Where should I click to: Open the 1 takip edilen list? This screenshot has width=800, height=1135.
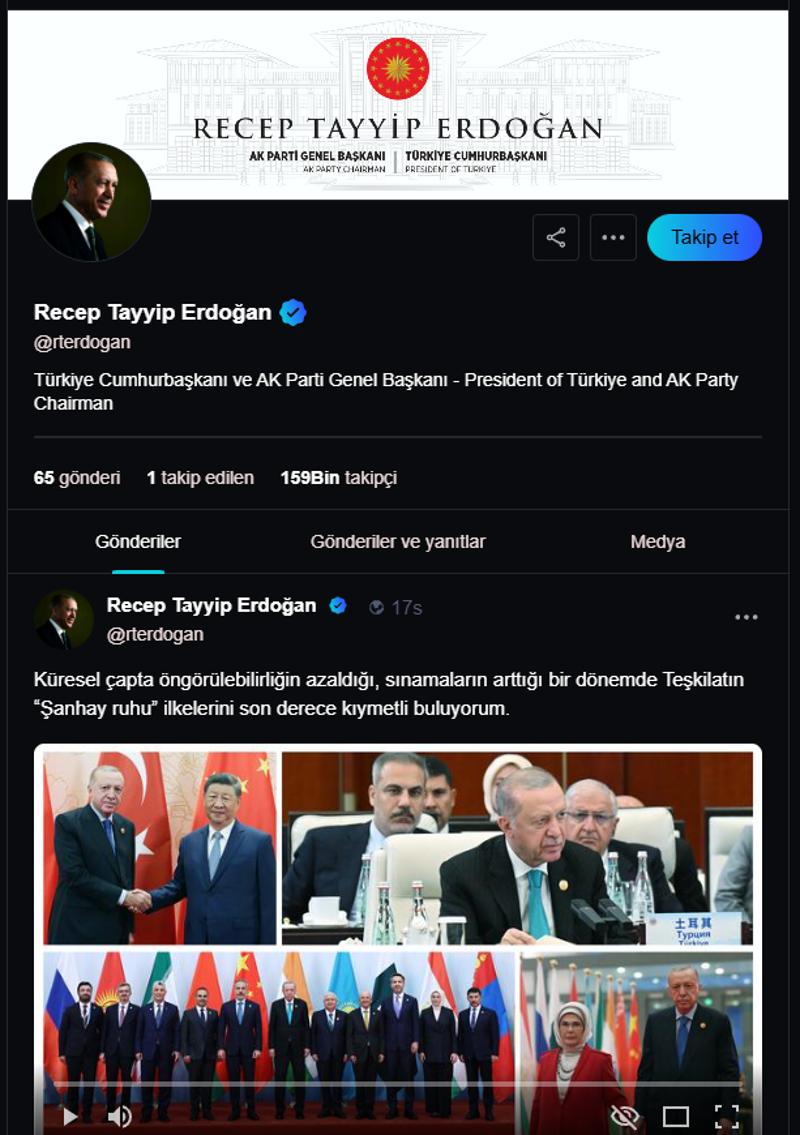(x=200, y=478)
